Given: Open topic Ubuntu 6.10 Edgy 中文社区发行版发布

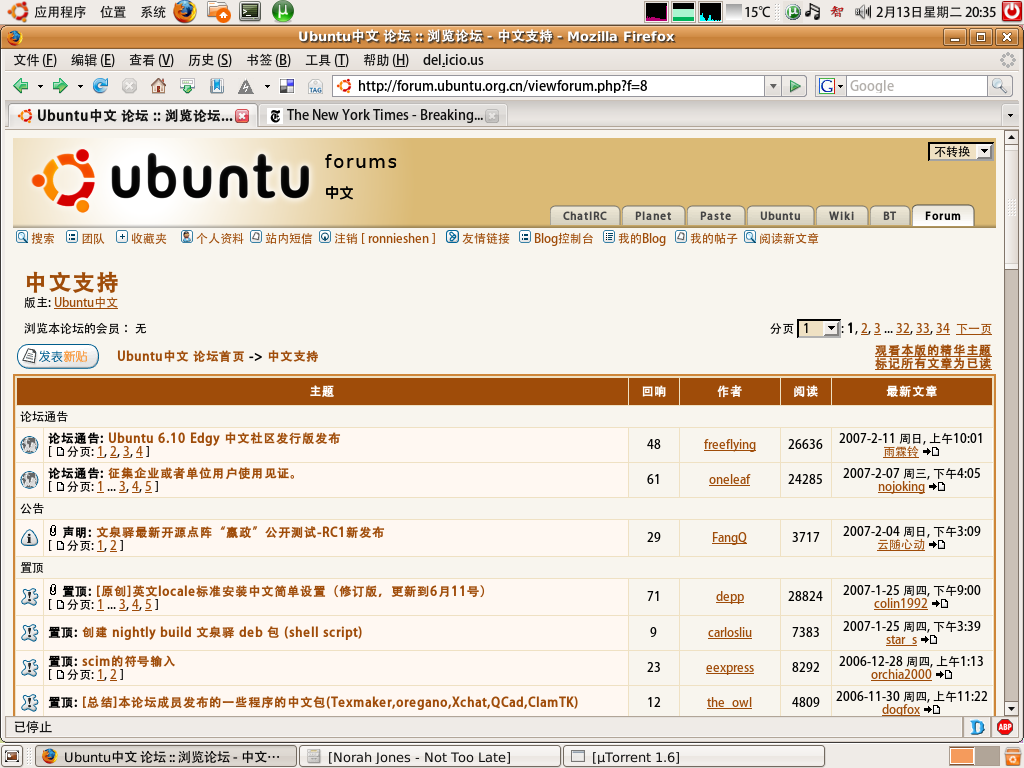Looking at the screenshot, I should [x=224, y=438].
